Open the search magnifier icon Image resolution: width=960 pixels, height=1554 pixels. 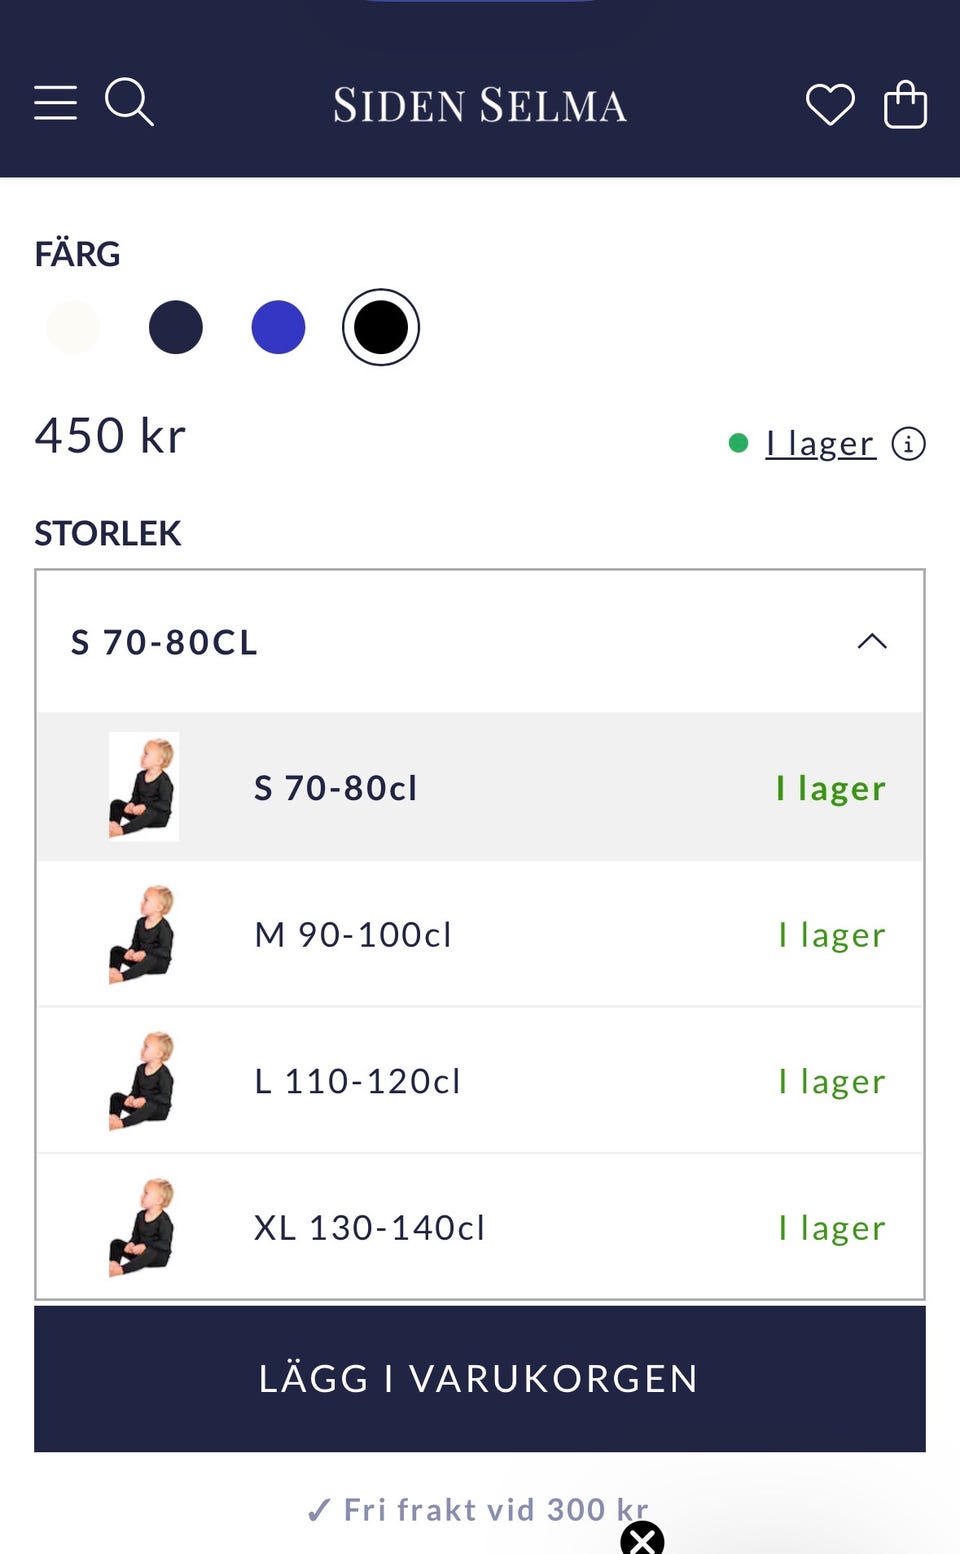[x=129, y=102]
